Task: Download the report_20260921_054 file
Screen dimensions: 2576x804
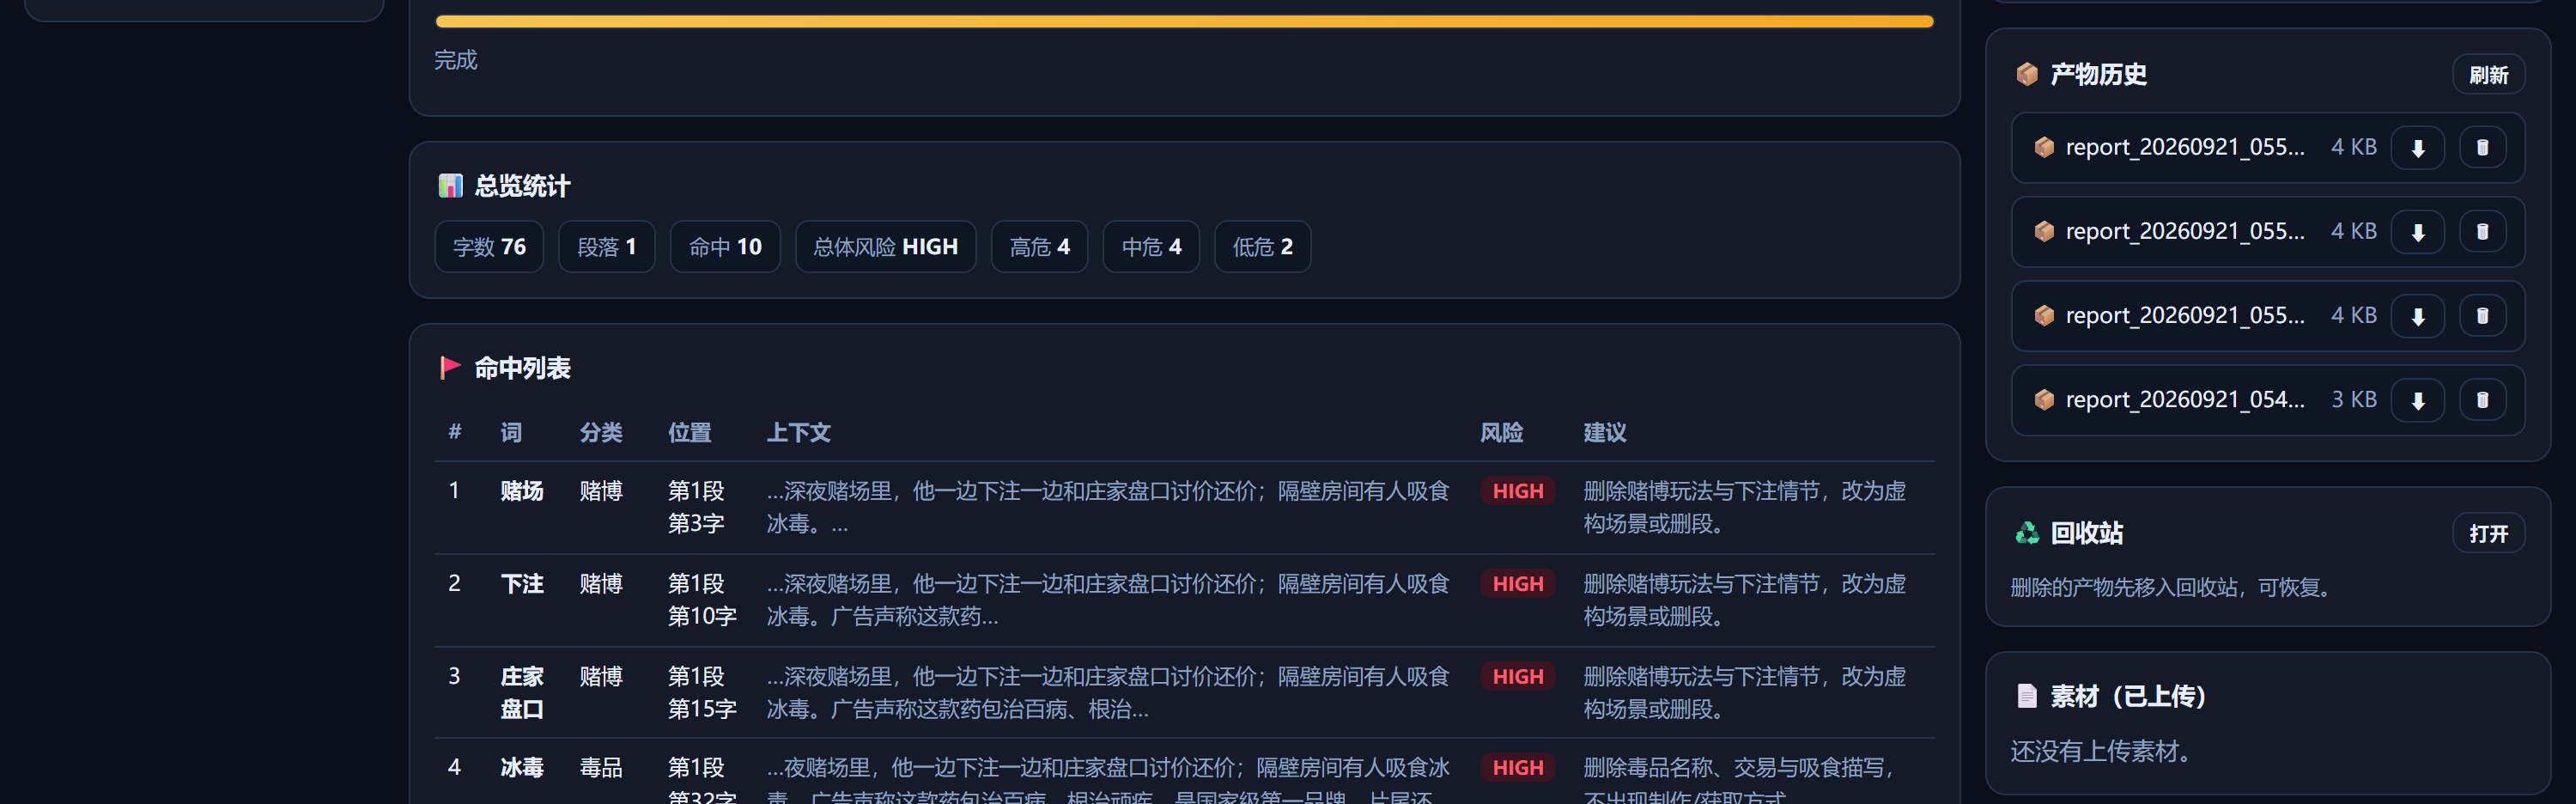Action: tap(2417, 400)
